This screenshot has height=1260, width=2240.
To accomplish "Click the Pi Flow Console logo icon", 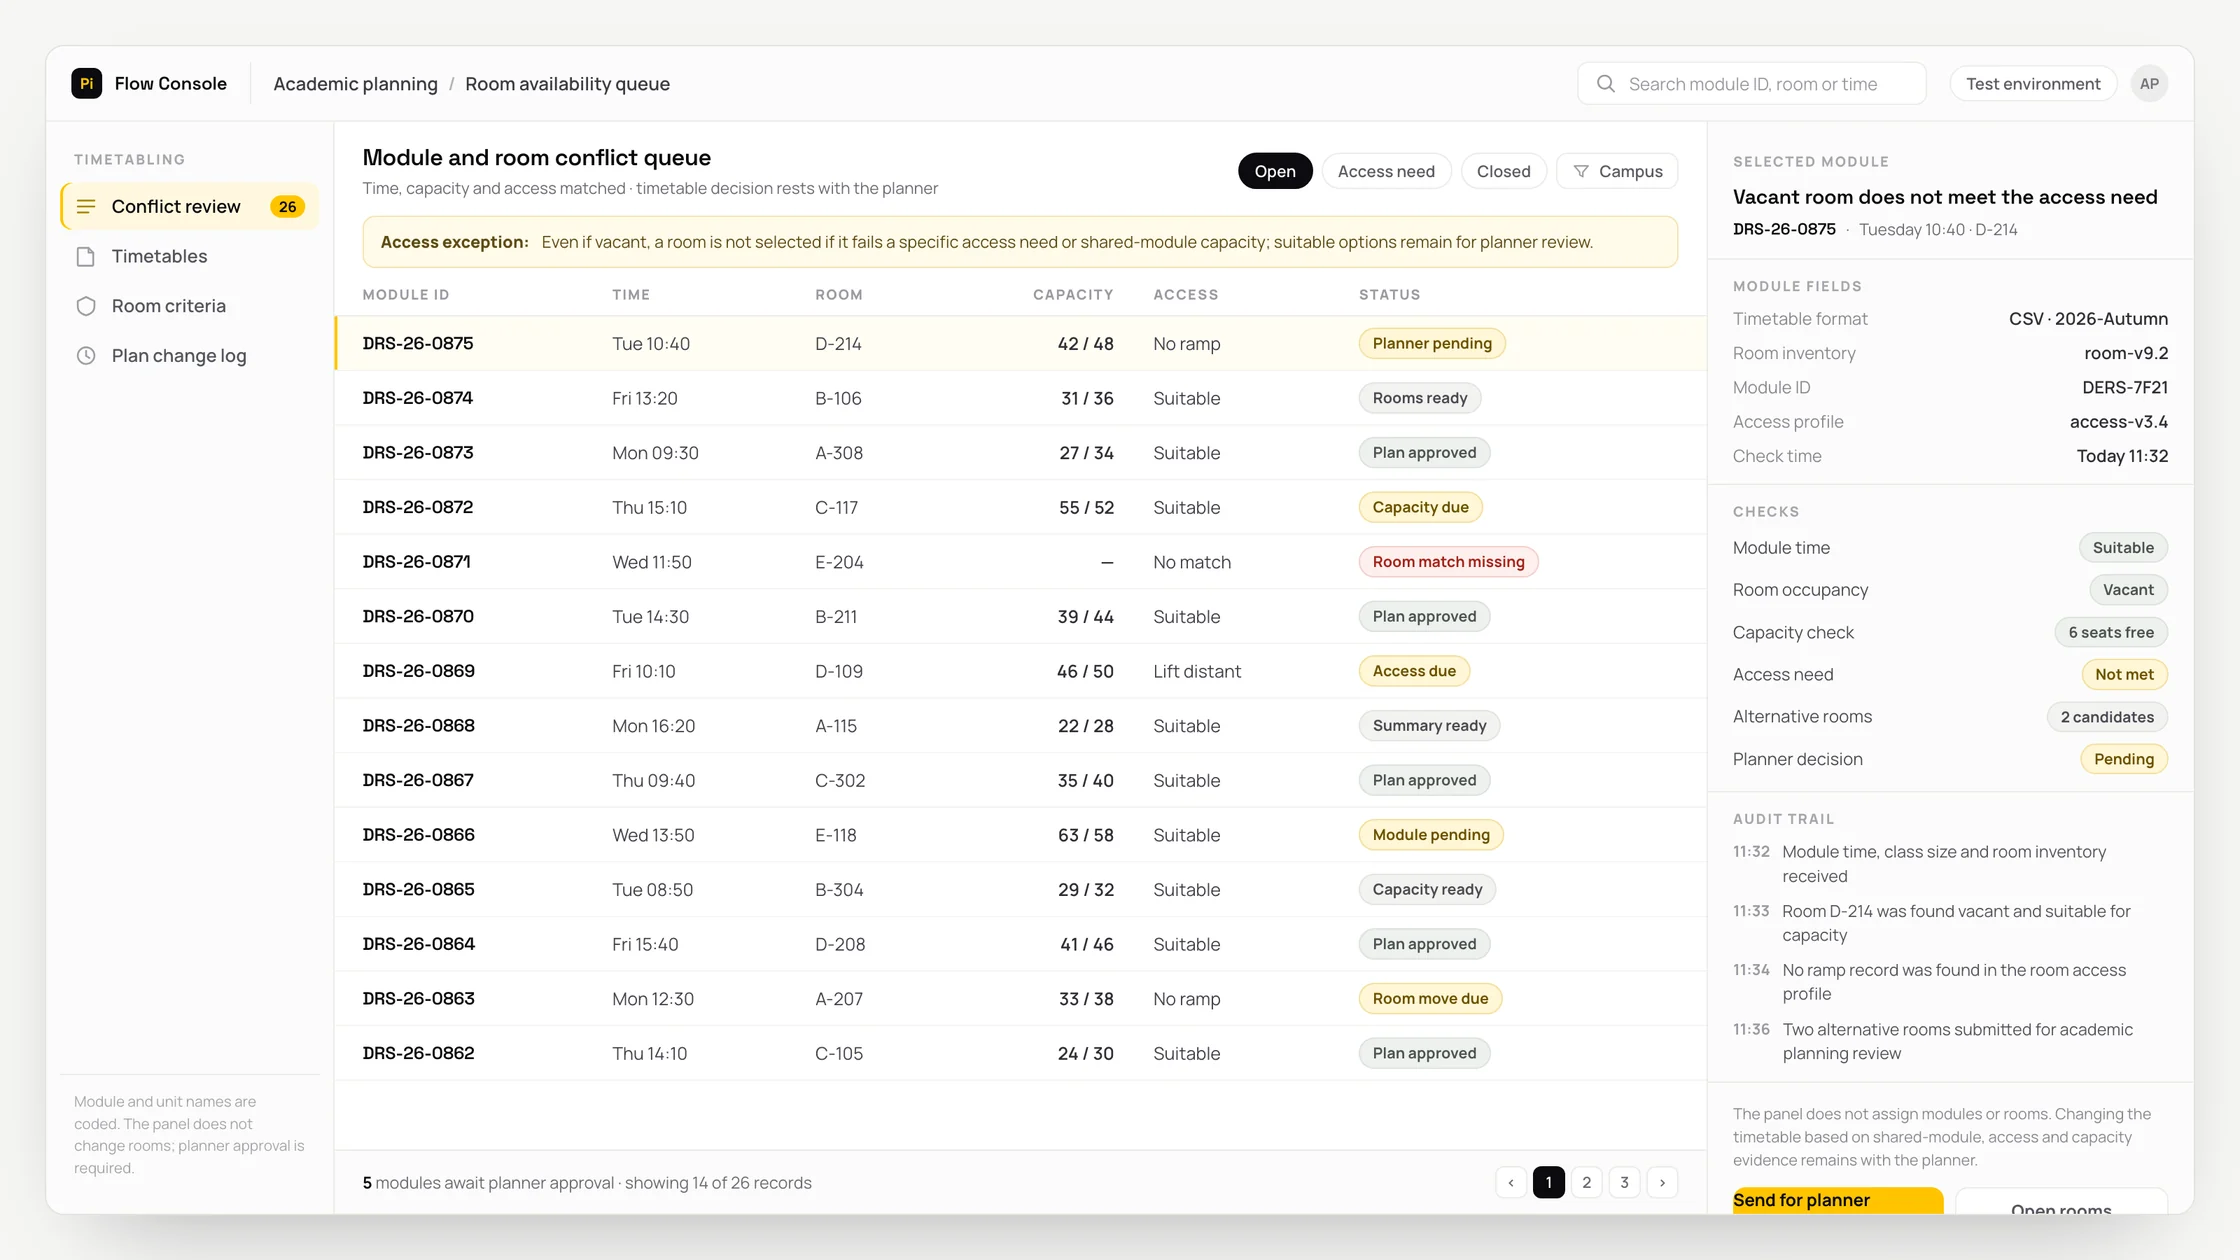I will 86,84.
